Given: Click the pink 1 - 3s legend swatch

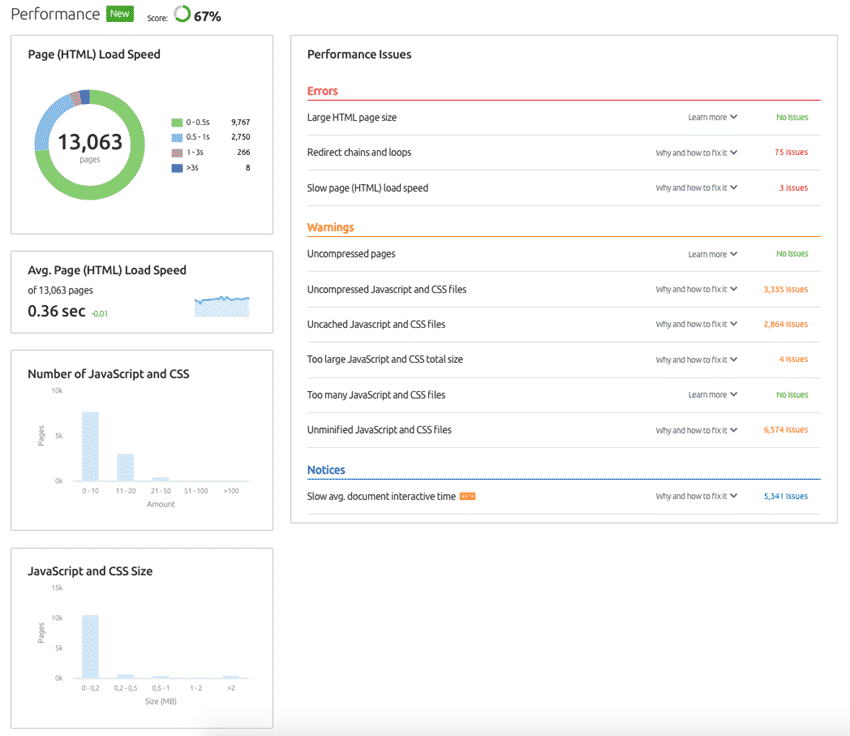Looking at the screenshot, I should (x=177, y=152).
